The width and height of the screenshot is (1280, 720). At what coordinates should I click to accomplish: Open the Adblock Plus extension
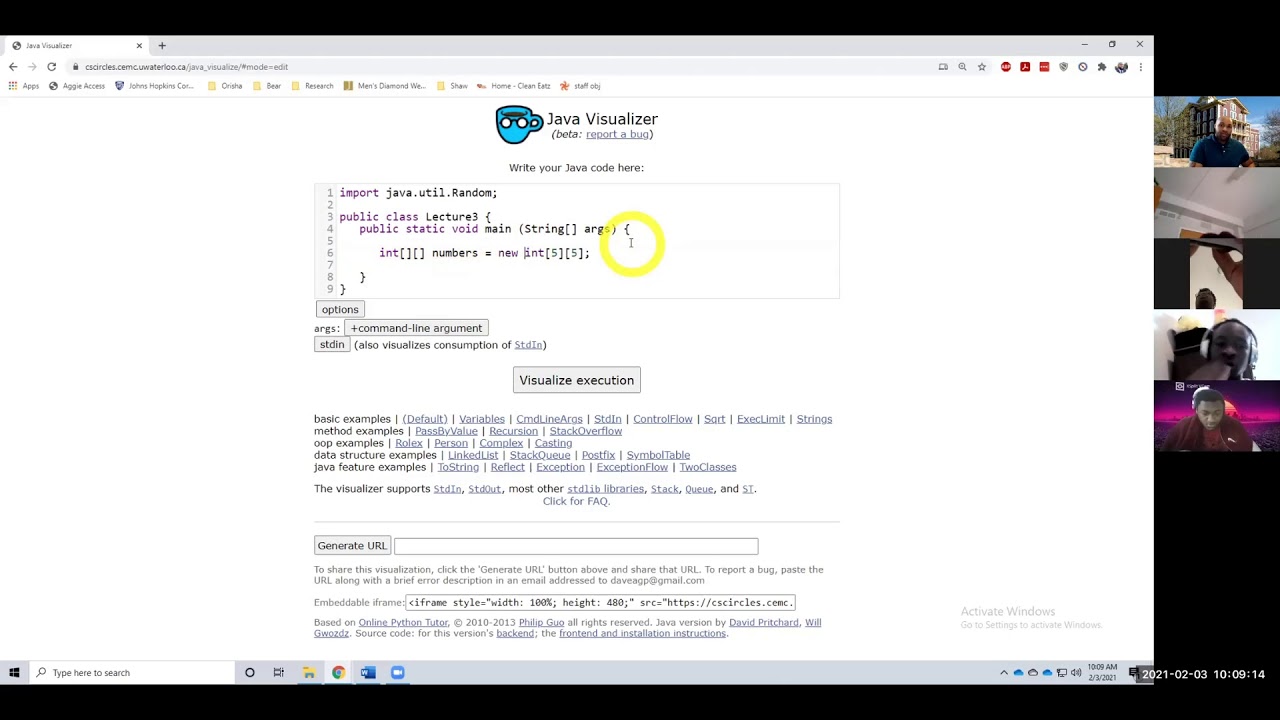(1006, 67)
